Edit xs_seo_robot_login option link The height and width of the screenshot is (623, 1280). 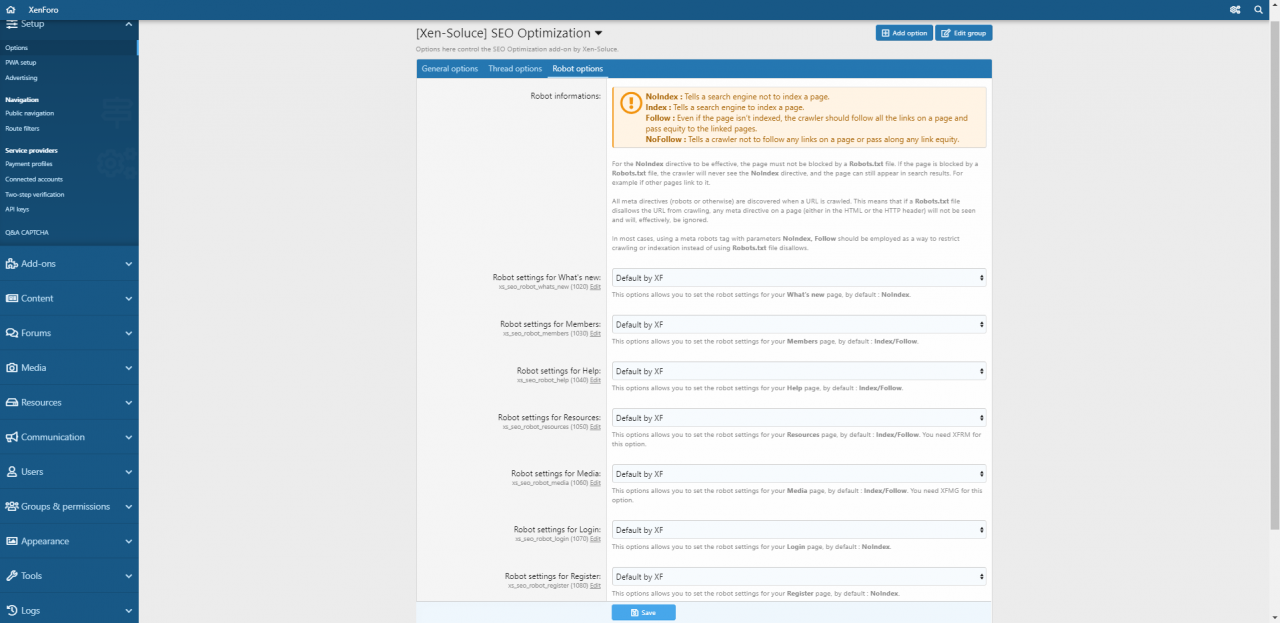pyautogui.click(x=595, y=539)
